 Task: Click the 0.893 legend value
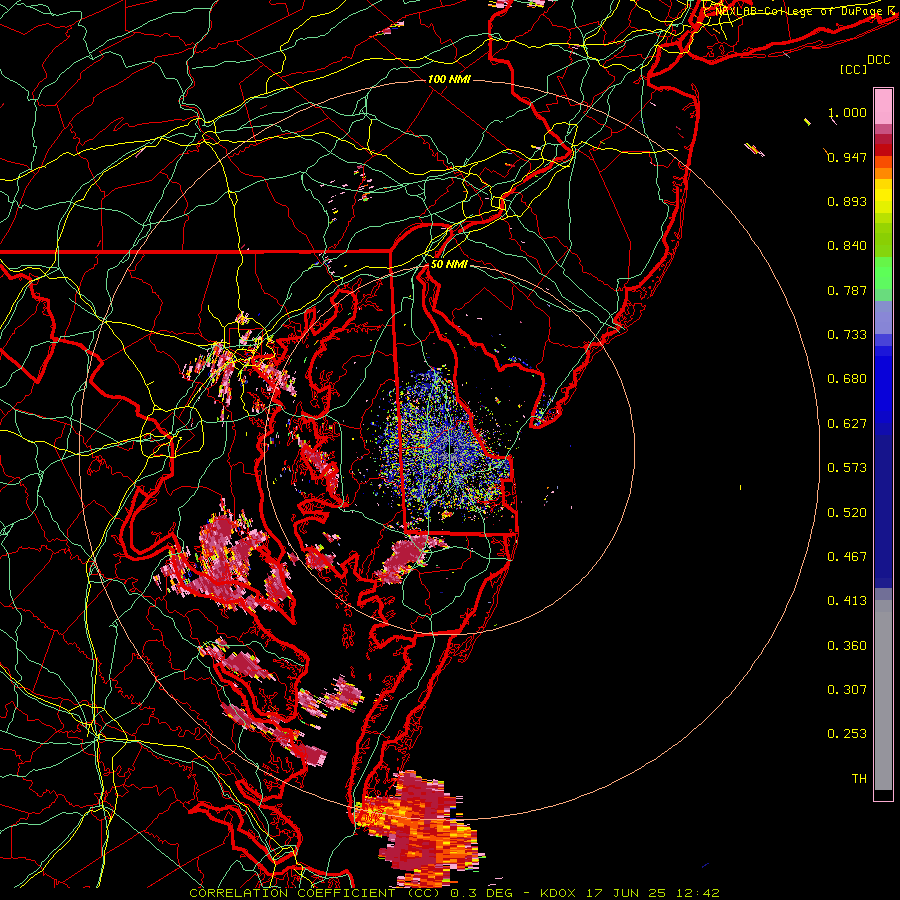(x=847, y=201)
